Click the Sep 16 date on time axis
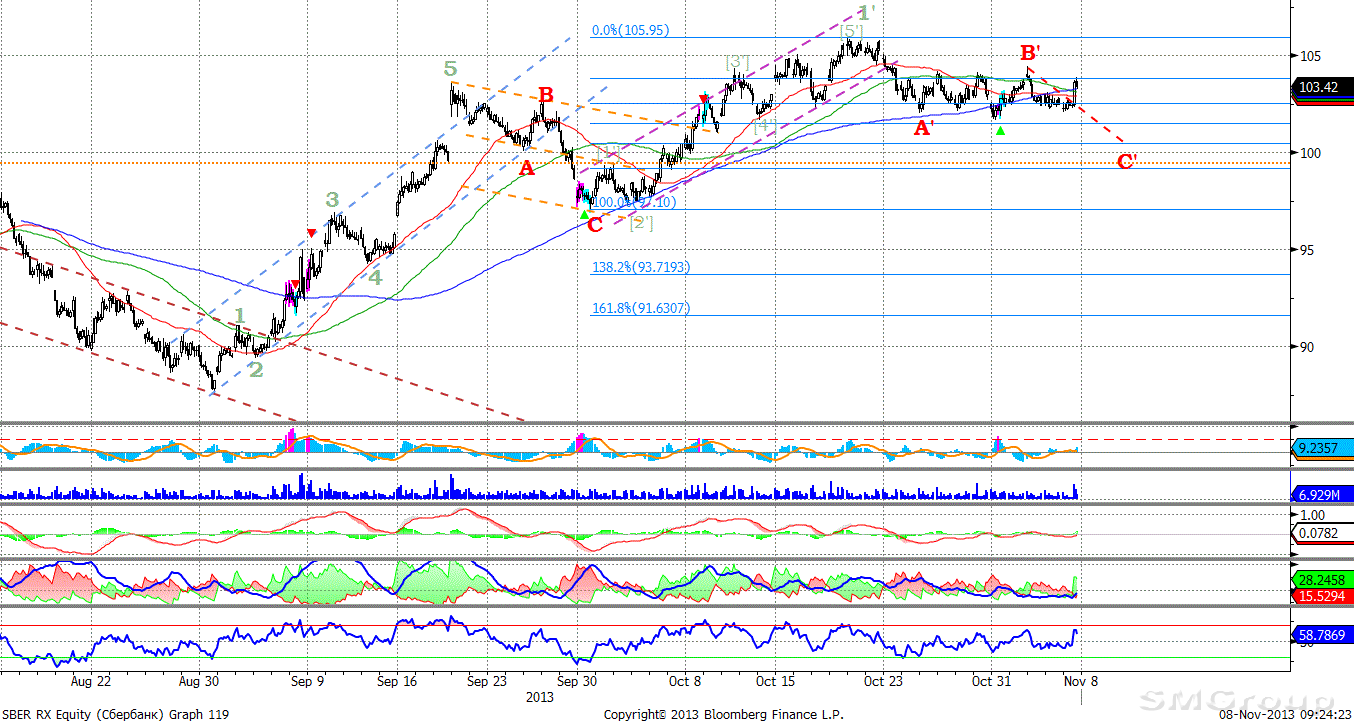 [x=397, y=681]
